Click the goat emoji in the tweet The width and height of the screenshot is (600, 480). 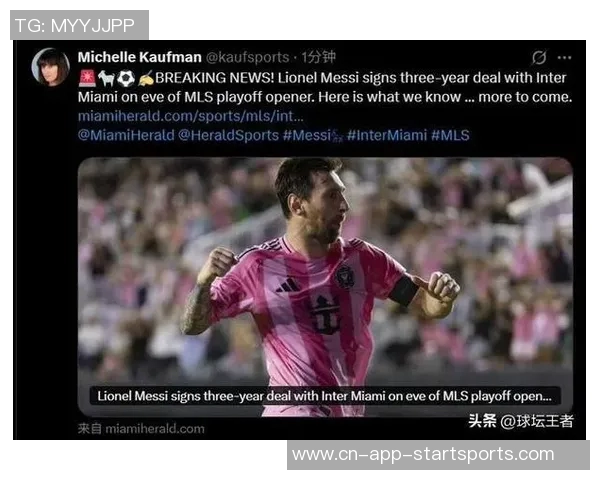tap(106, 78)
